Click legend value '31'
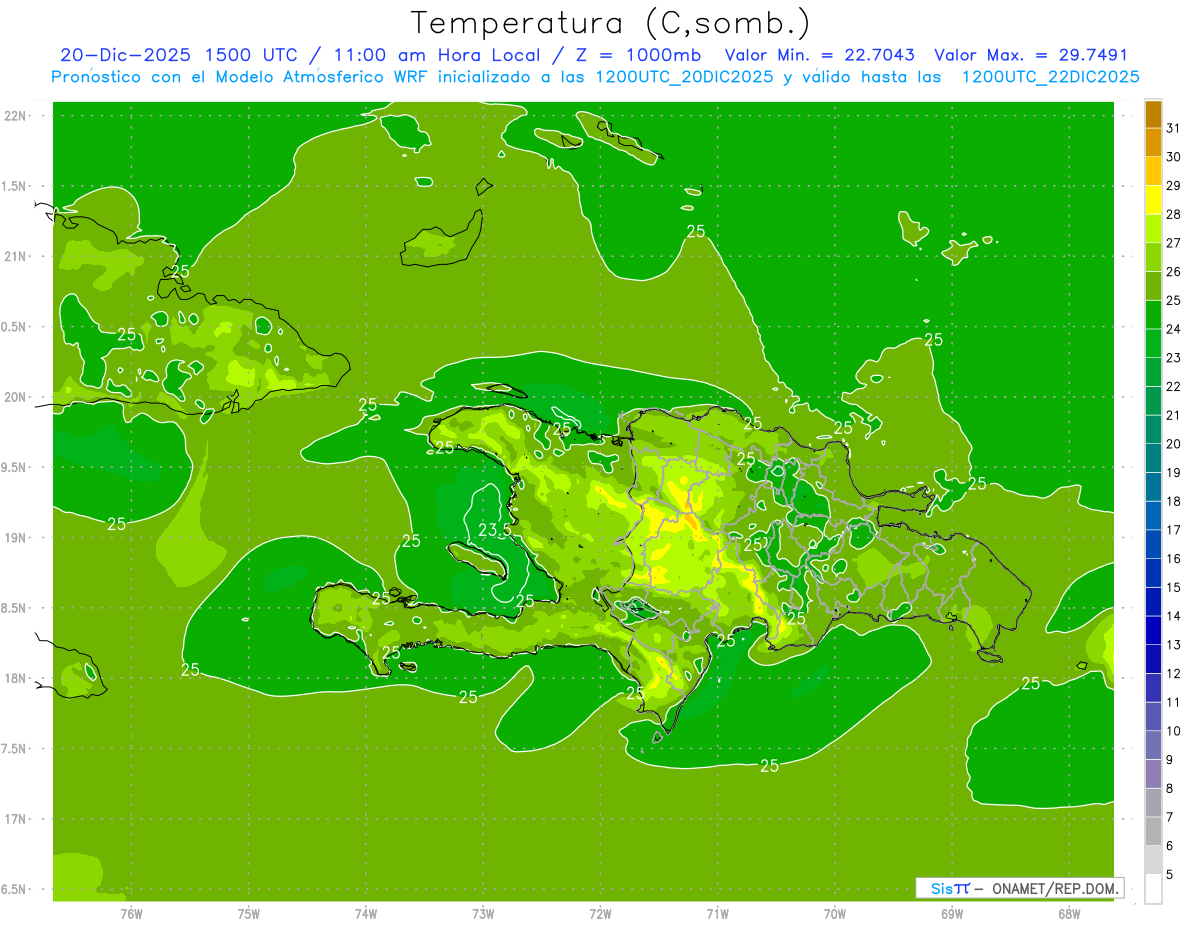 click(x=1173, y=128)
